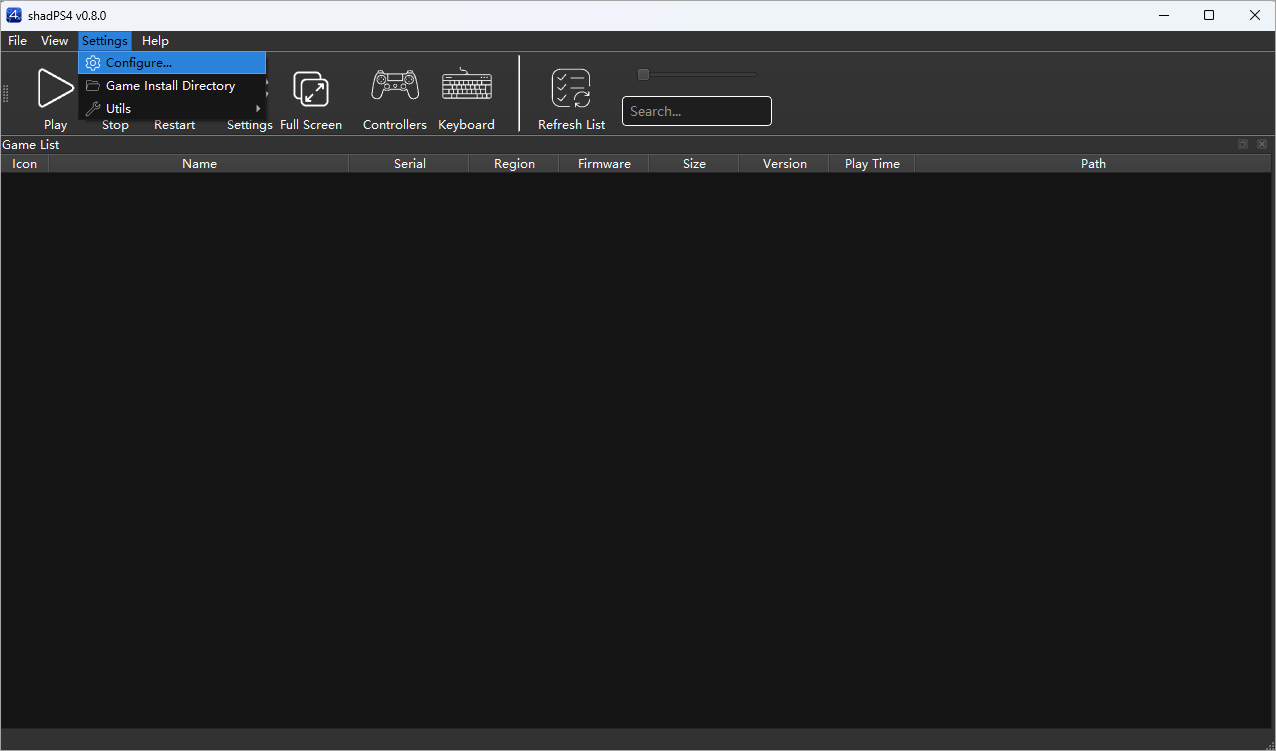Close the Game List dock panel
Image resolution: width=1276 pixels, height=751 pixels.
(1262, 144)
